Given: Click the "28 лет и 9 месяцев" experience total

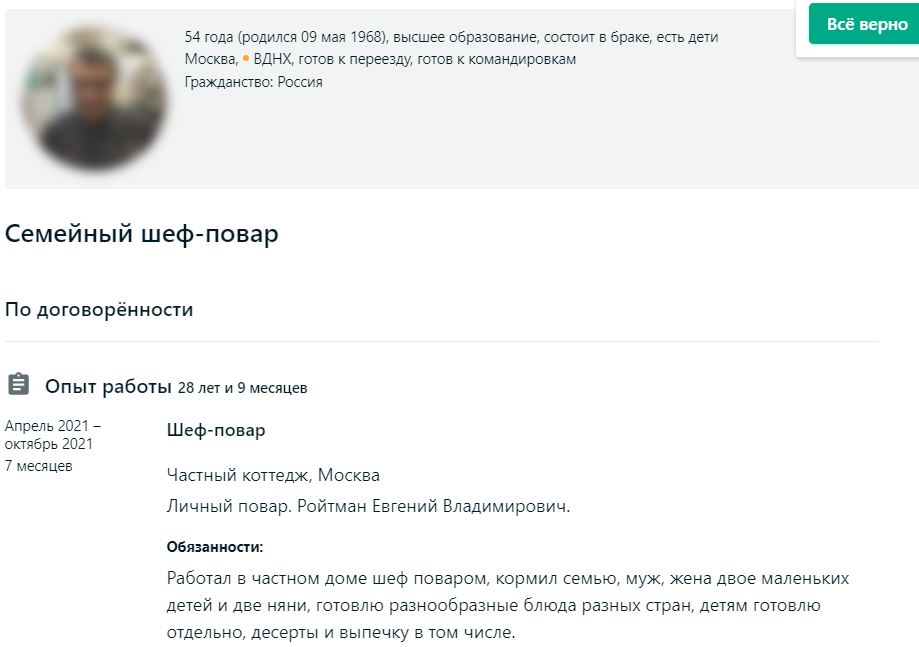Looking at the screenshot, I should point(242,387).
